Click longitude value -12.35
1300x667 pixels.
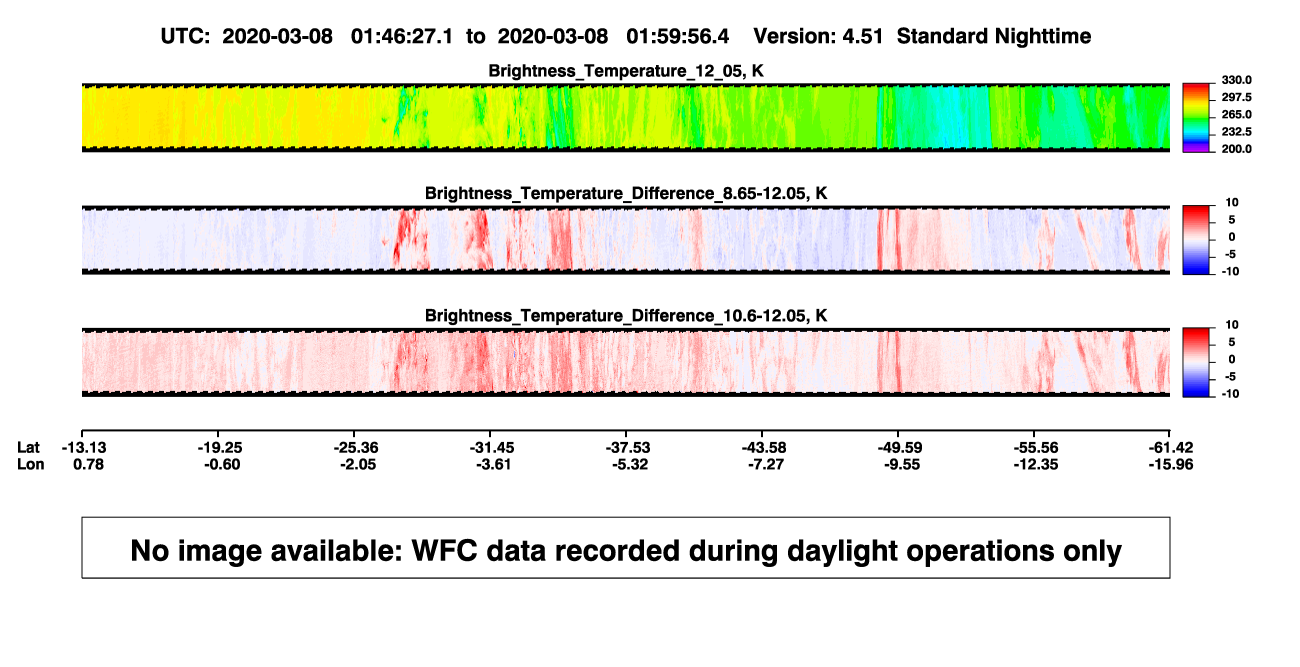tap(1037, 464)
